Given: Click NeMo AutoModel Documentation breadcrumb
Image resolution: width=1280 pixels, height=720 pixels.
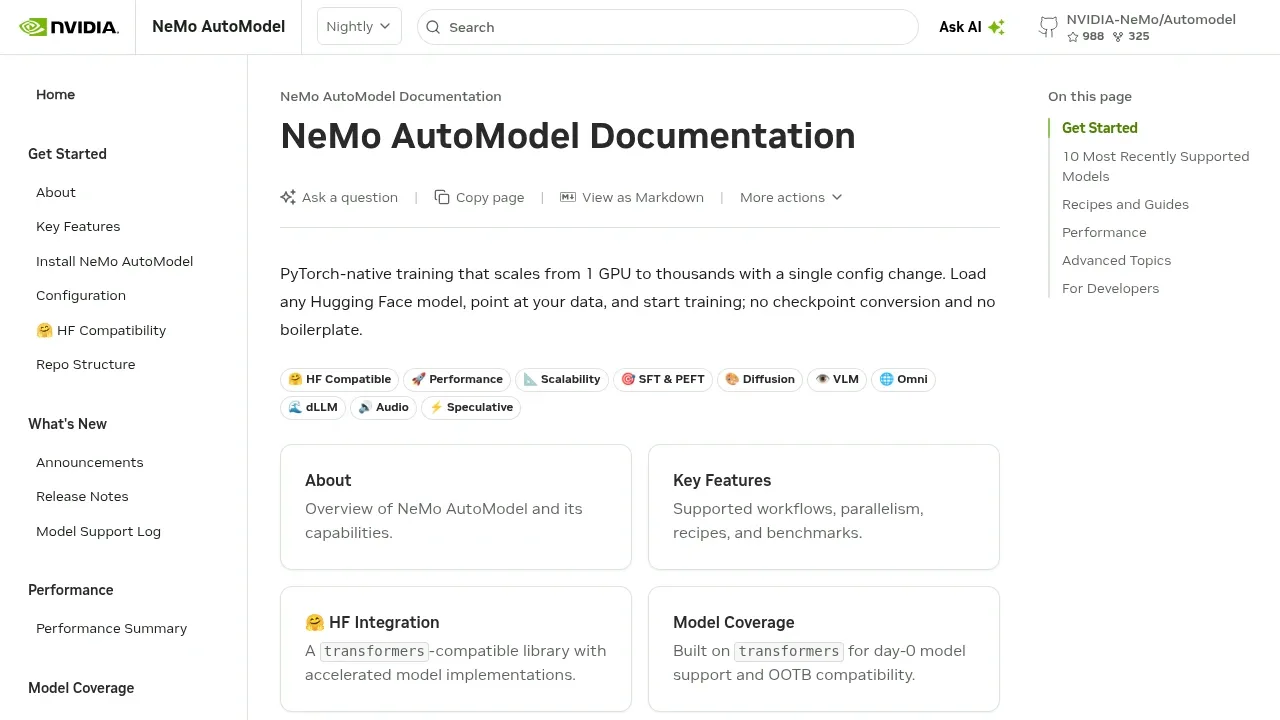Looking at the screenshot, I should pyautogui.click(x=391, y=96).
